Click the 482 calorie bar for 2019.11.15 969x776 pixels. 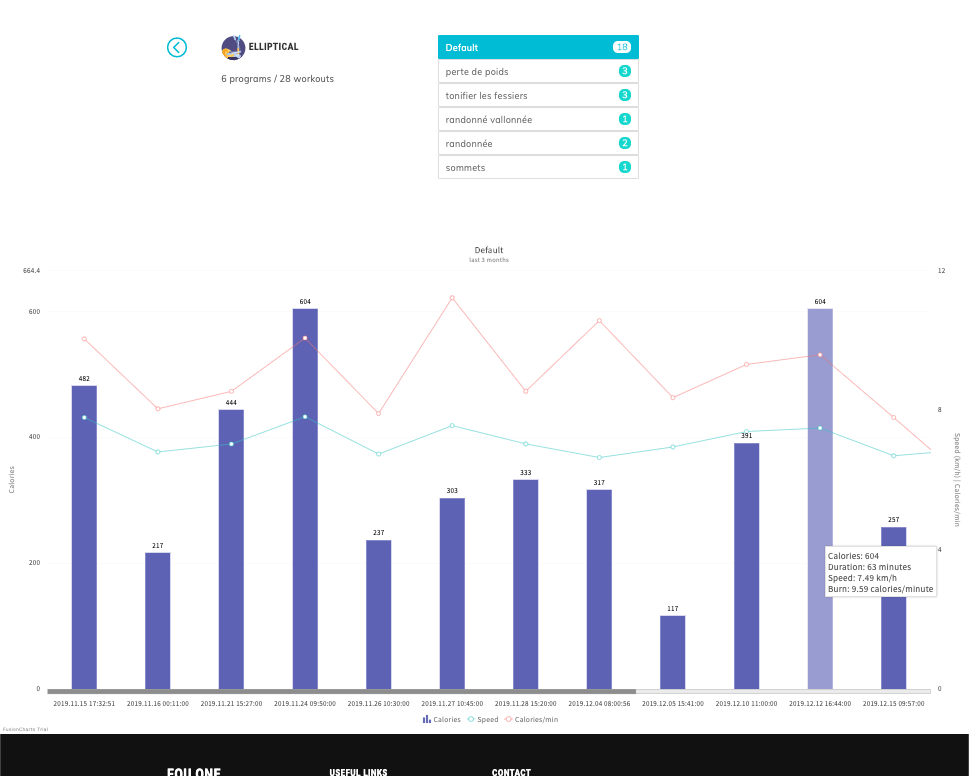pos(84,537)
